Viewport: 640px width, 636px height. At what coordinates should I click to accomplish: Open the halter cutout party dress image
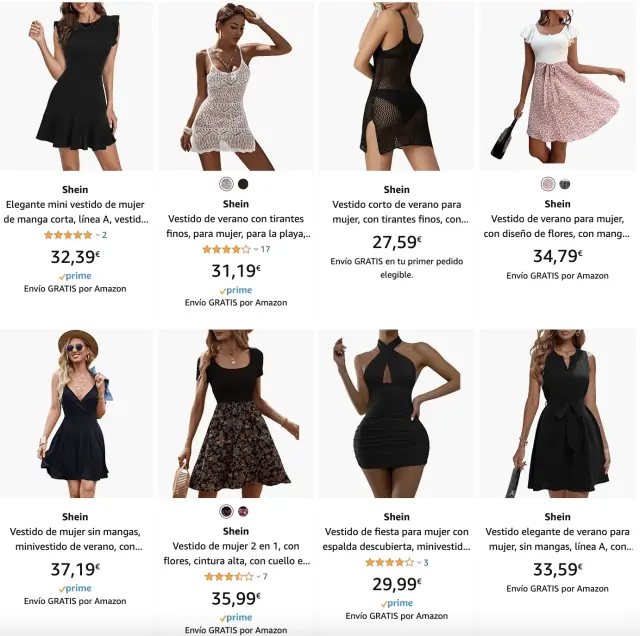[x=396, y=414]
